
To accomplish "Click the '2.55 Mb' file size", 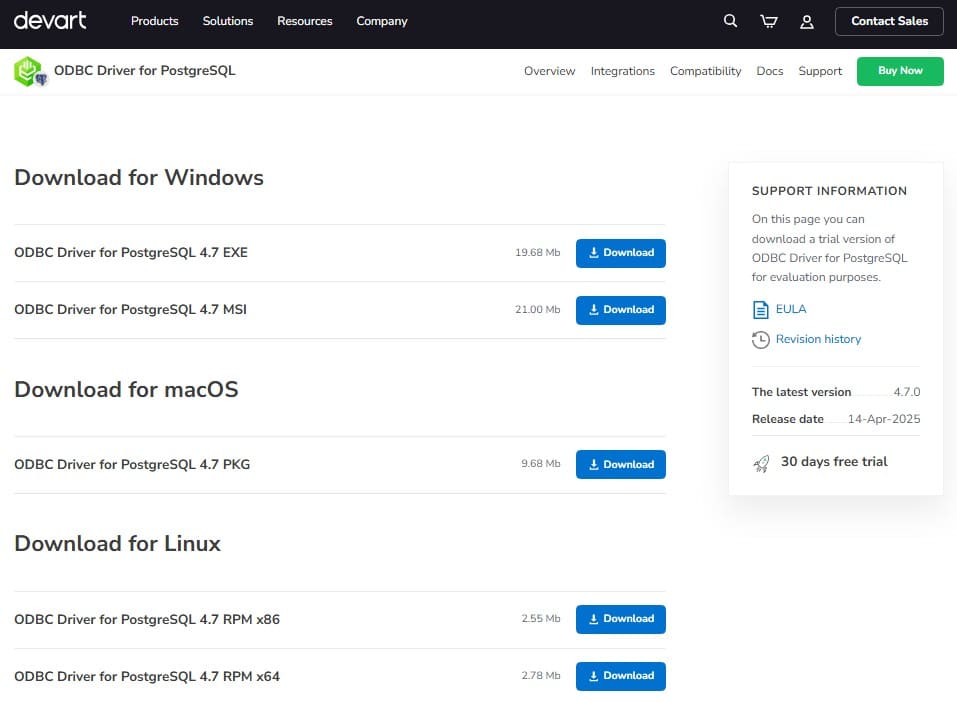I will coord(540,618).
